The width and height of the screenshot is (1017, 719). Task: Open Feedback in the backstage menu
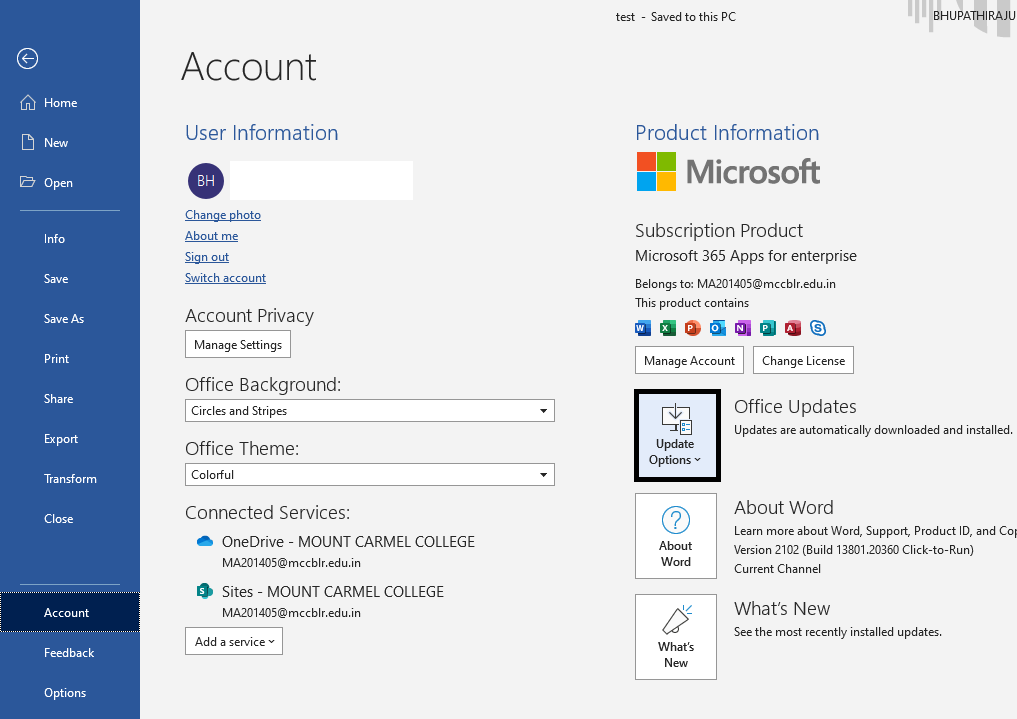70,653
